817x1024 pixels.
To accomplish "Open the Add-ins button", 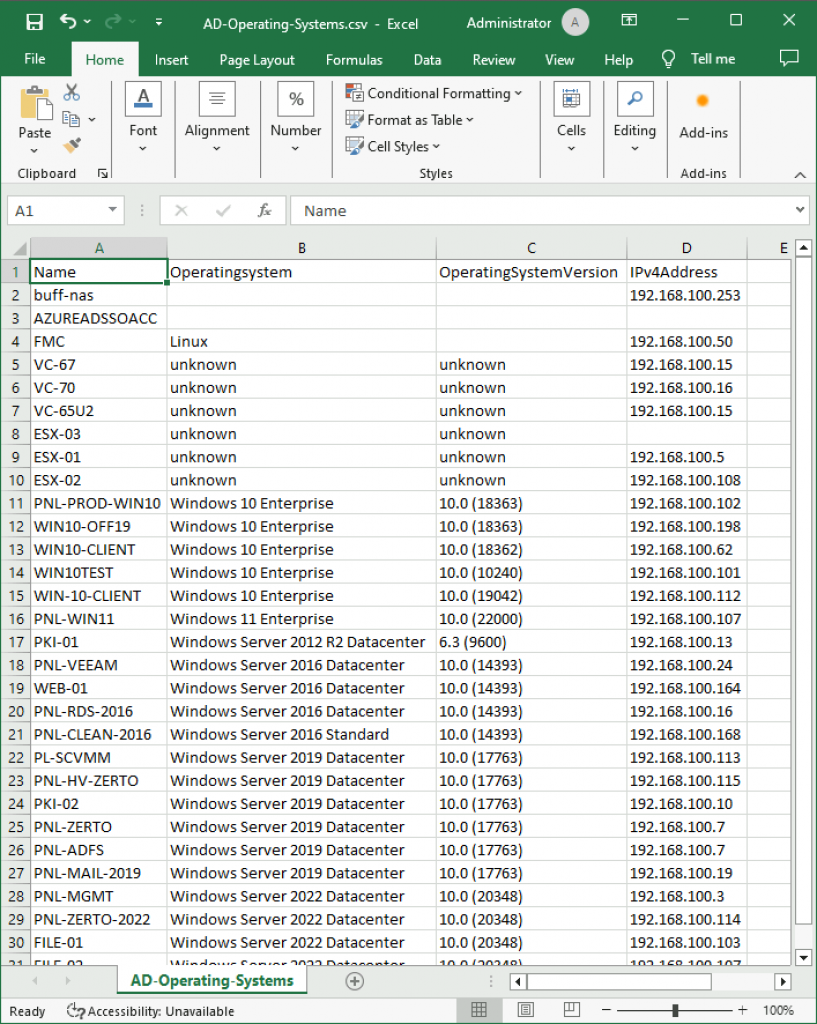I will (703, 115).
